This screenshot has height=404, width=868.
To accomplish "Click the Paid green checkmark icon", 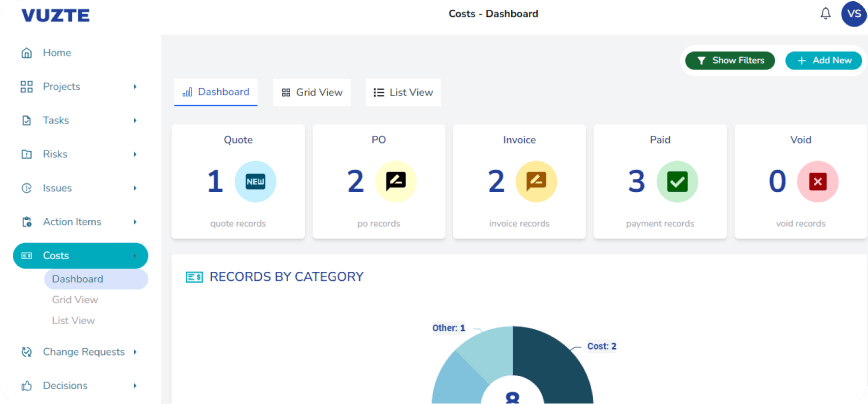I will [x=677, y=181].
